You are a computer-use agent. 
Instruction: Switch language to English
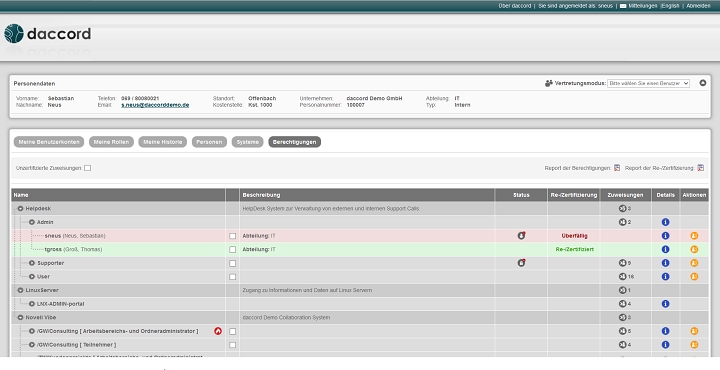[670, 6]
